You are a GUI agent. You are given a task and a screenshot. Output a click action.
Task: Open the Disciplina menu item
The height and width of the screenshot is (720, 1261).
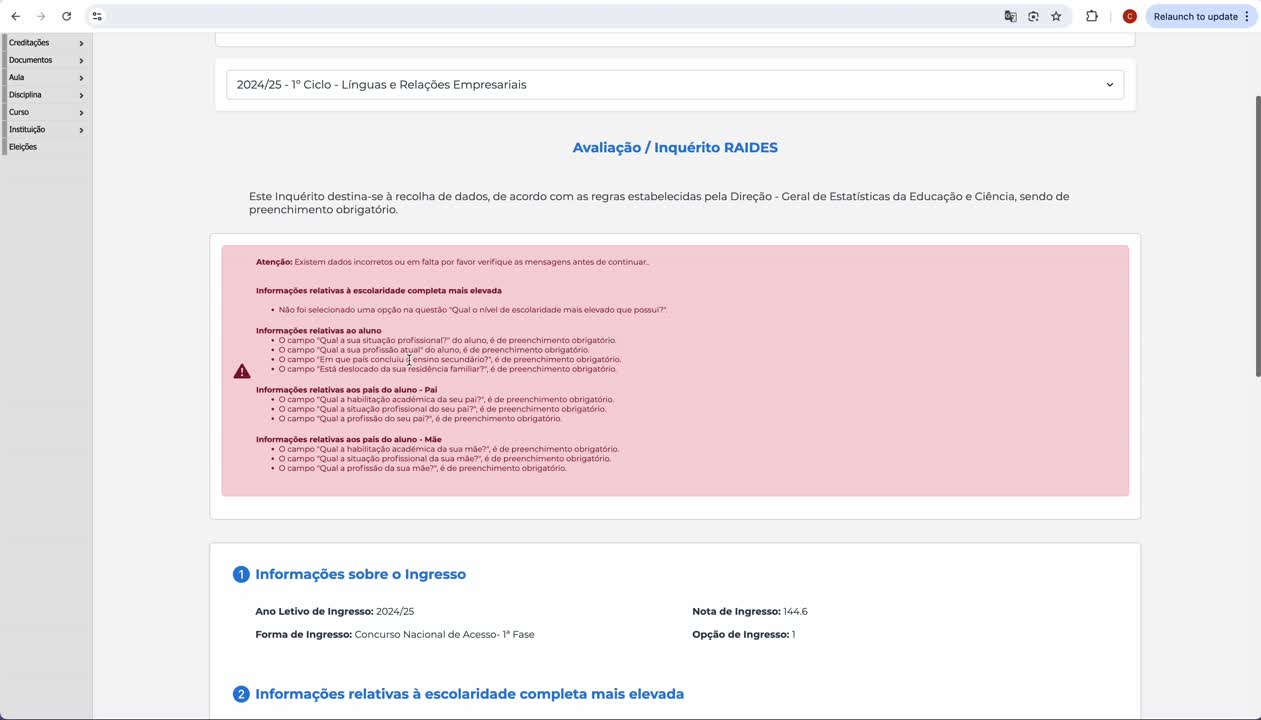tap(26, 95)
